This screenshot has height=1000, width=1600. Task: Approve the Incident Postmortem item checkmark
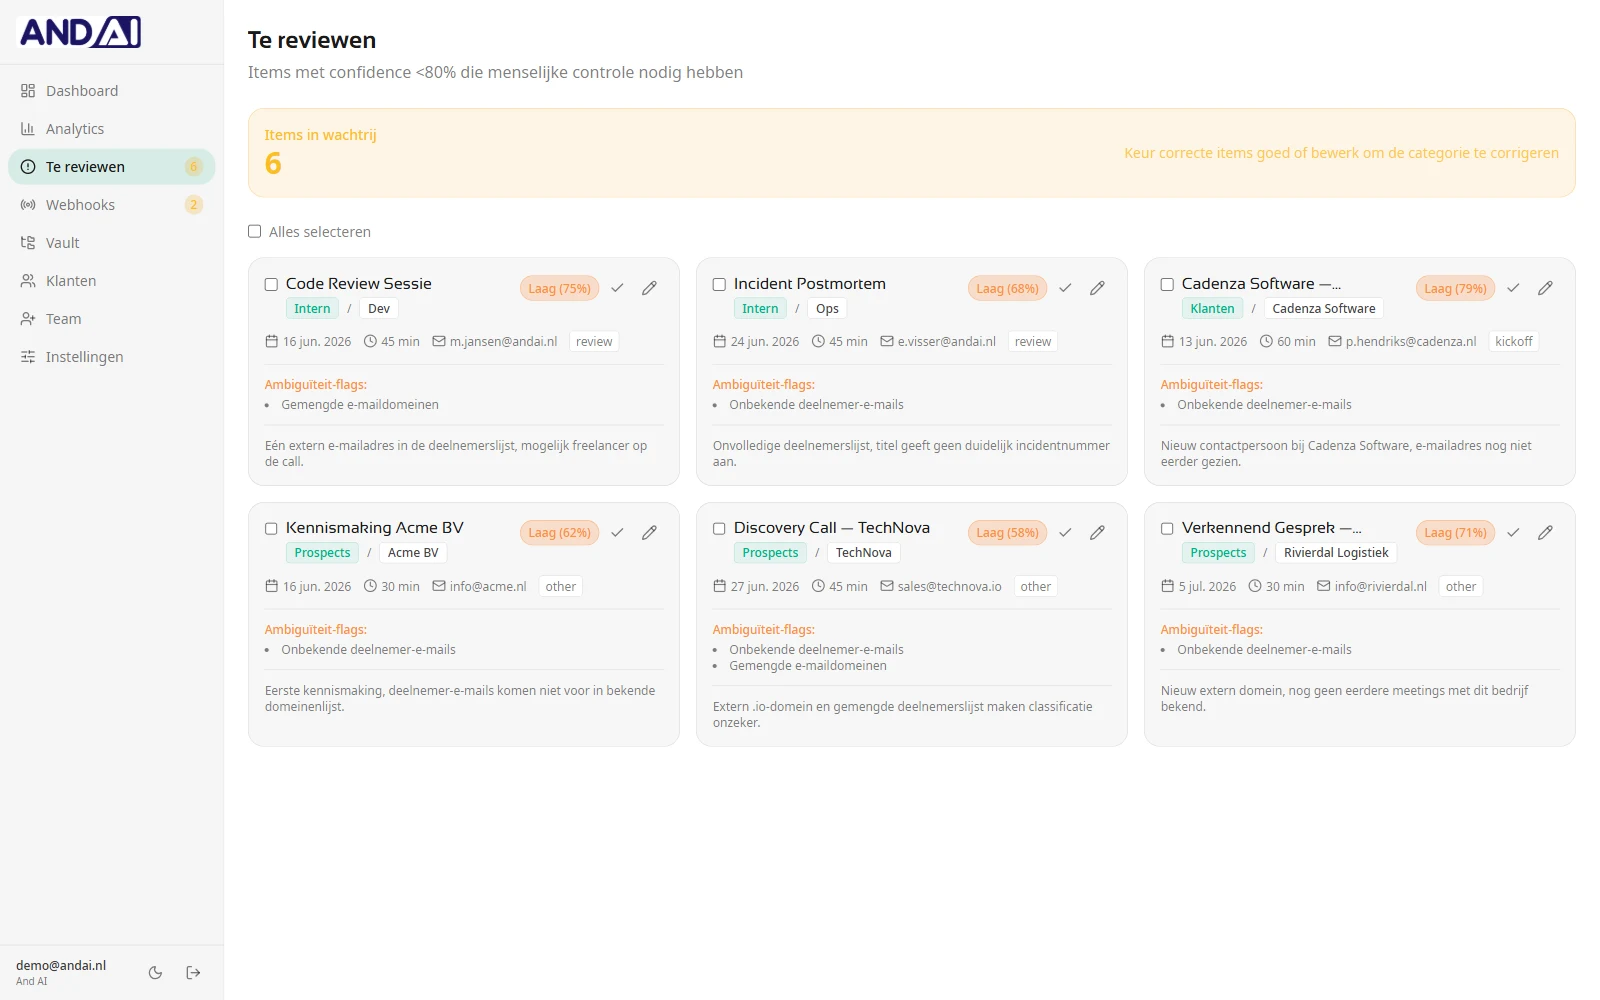click(x=1065, y=288)
